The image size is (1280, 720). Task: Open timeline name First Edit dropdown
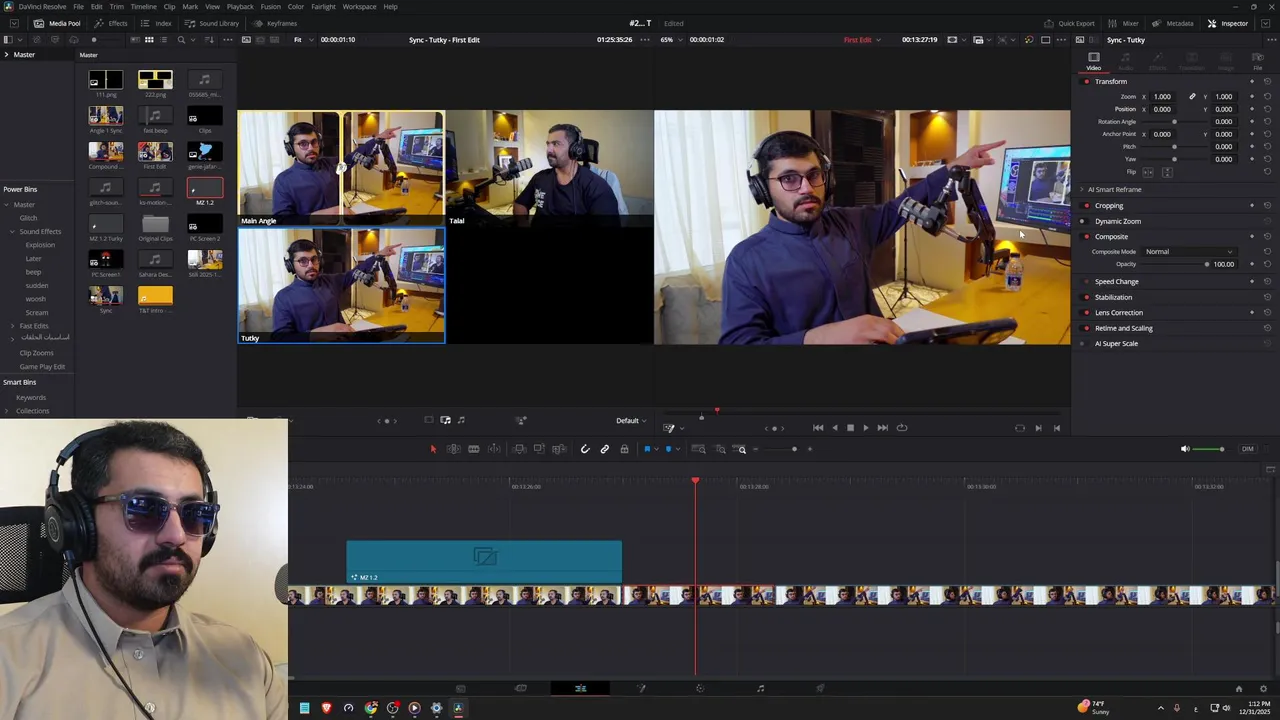click(x=862, y=40)
